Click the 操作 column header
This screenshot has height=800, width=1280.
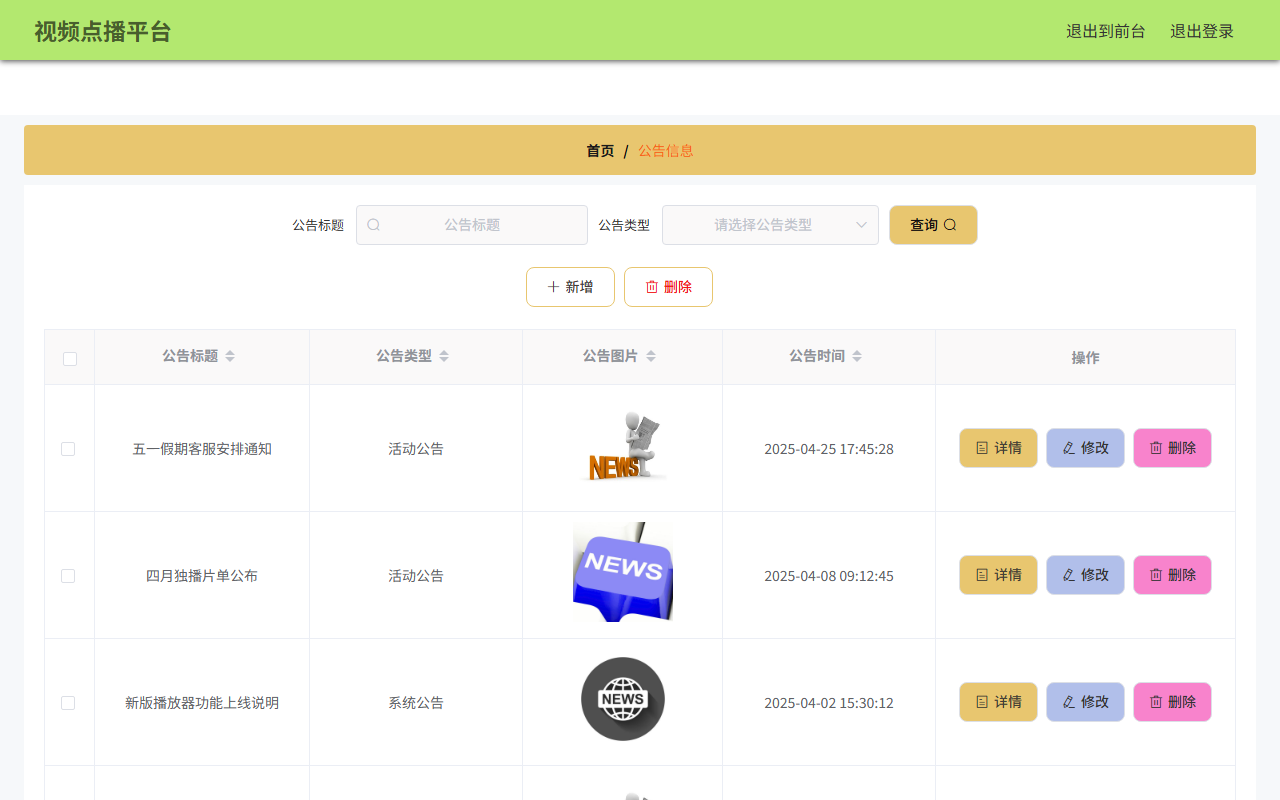click(x=1085, y=357)
